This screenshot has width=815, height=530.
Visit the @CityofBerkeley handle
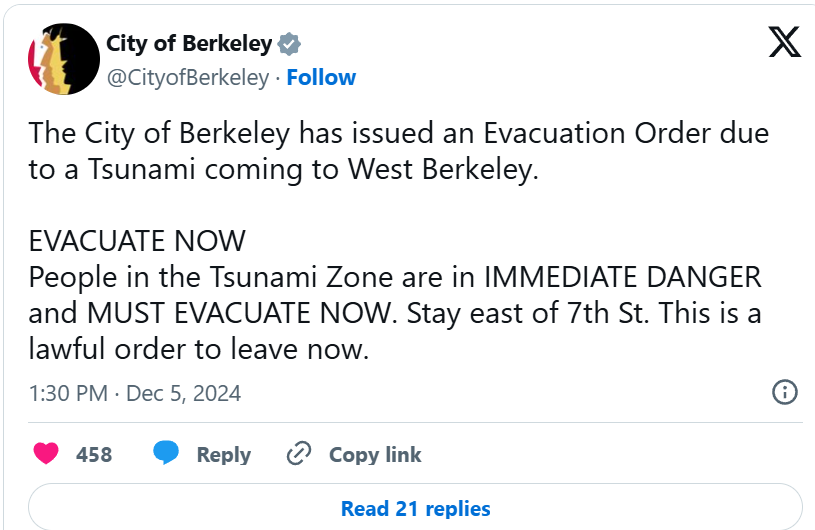tap(188, 78)
